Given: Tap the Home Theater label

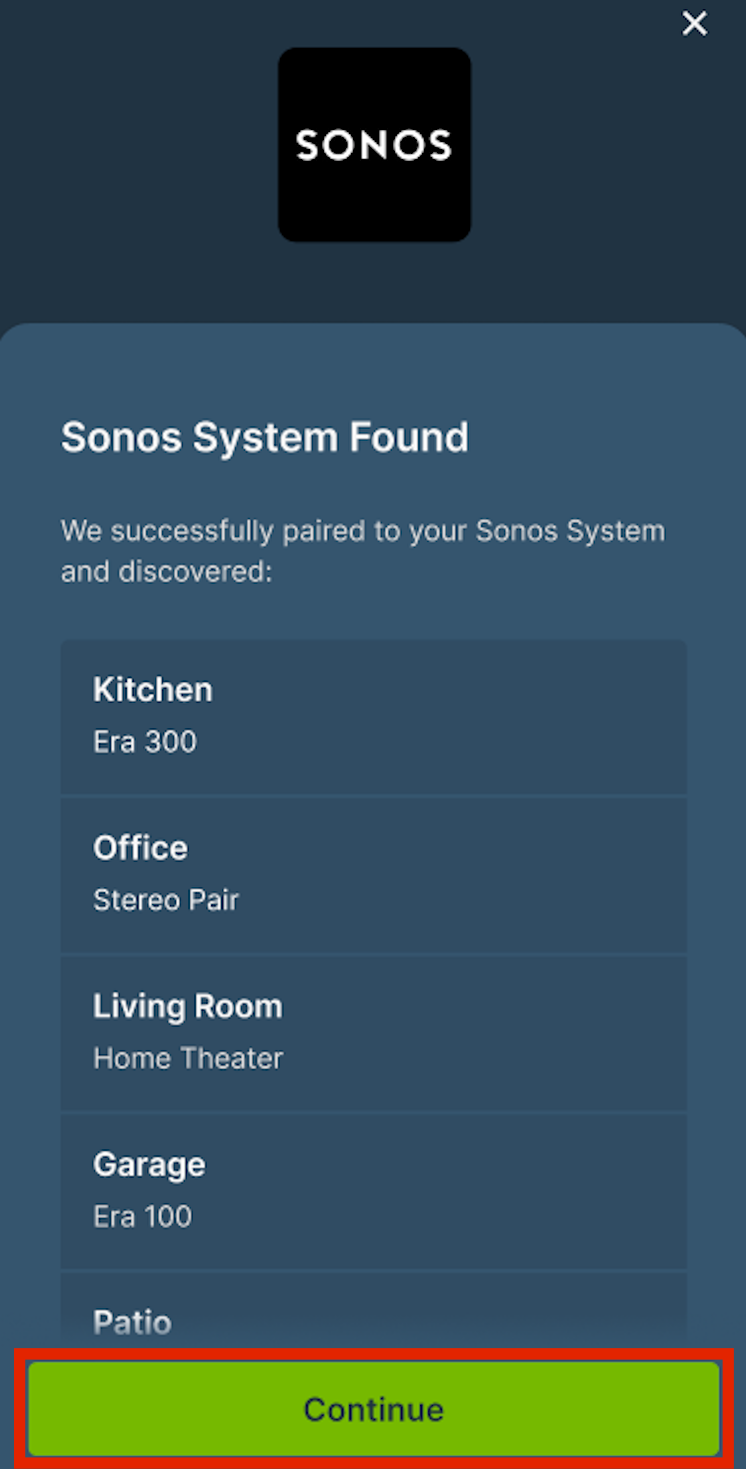Looking at the screenshot, I should (x=188, y=1058).
